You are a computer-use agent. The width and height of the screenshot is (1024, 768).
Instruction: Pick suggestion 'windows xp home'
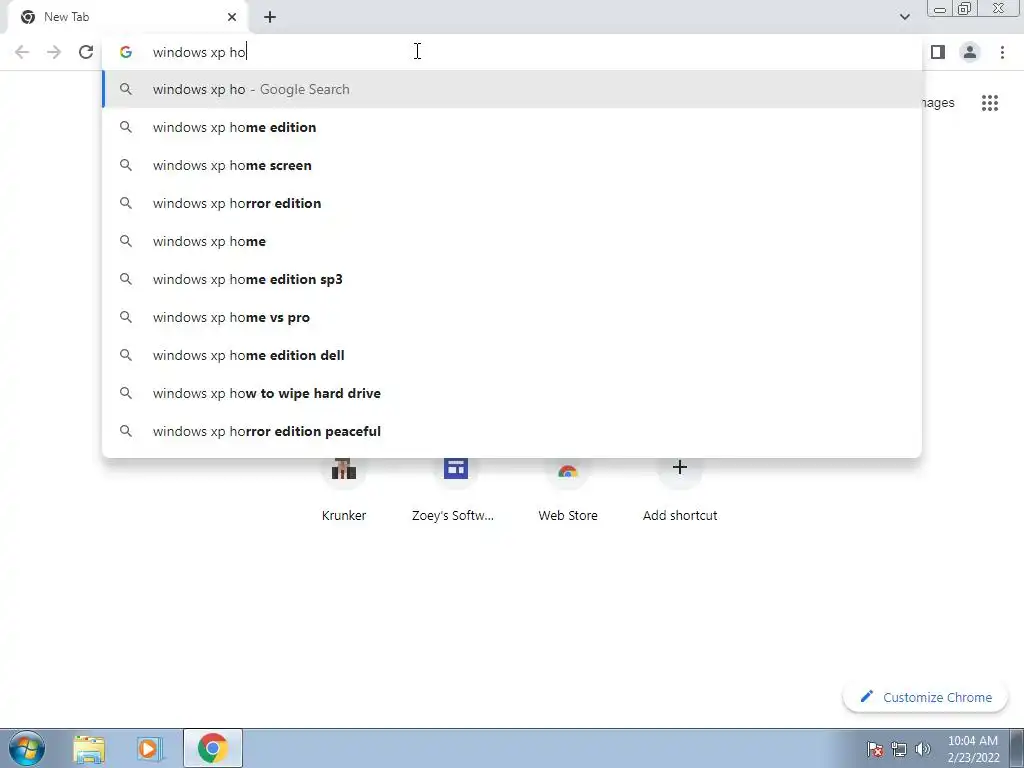[512, 241]
